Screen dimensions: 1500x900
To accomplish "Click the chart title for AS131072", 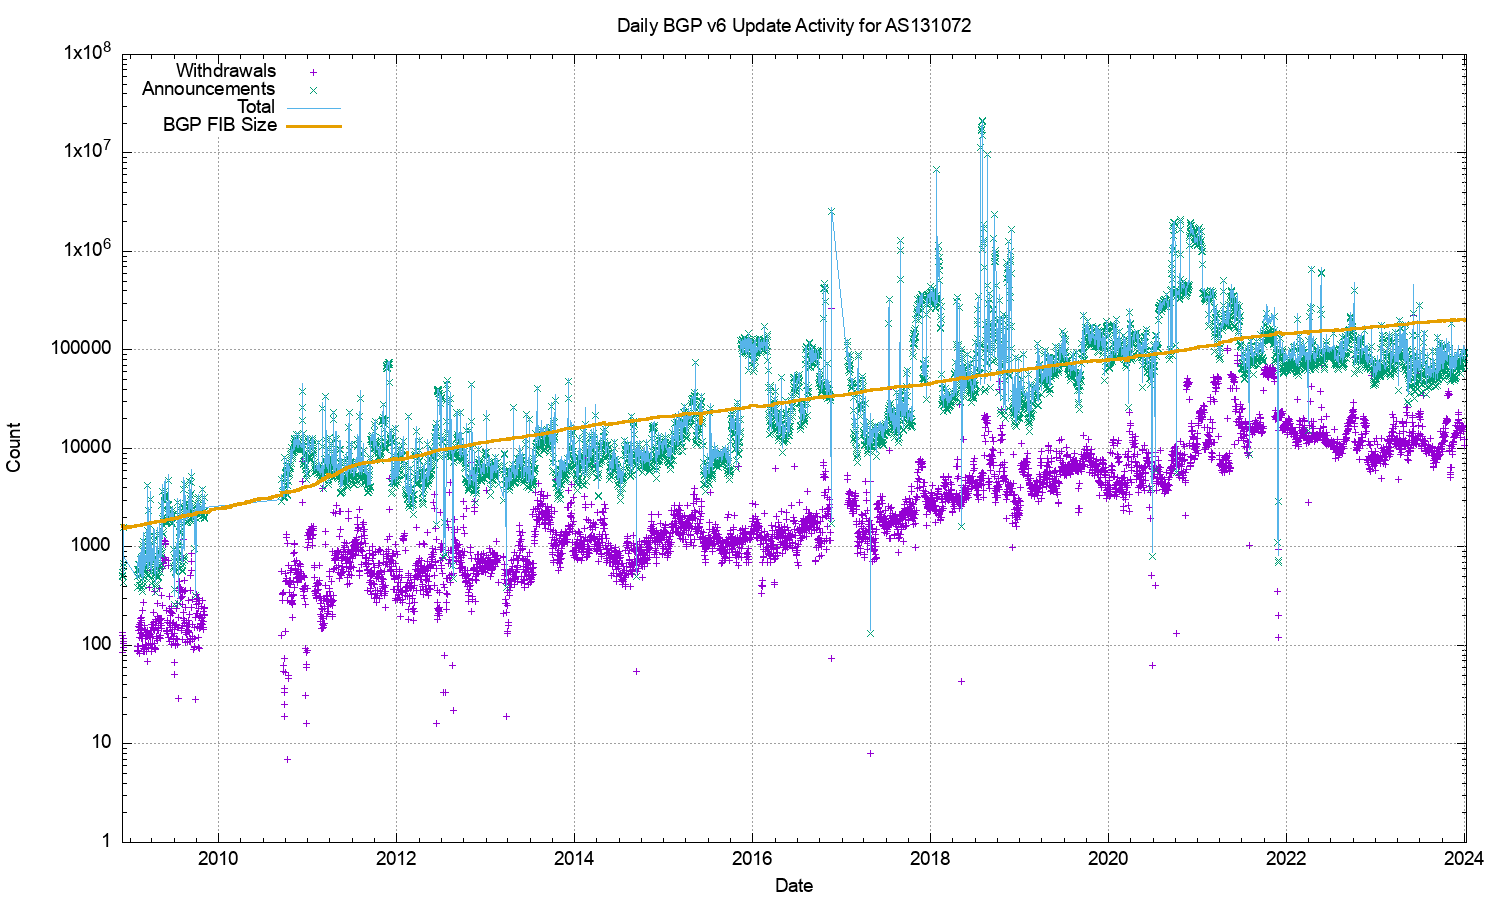I will (x=793, y=26).
